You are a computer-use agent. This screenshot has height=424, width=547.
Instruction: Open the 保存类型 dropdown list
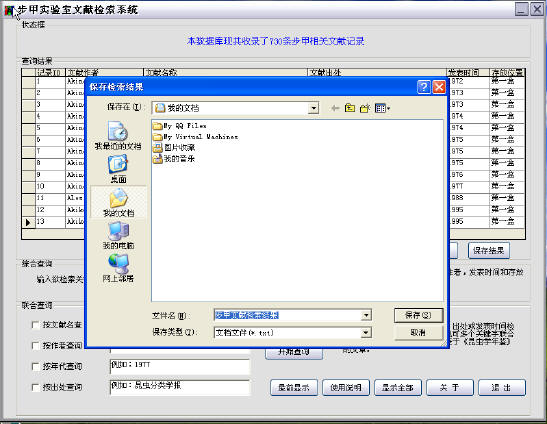(x=366, y=333)
